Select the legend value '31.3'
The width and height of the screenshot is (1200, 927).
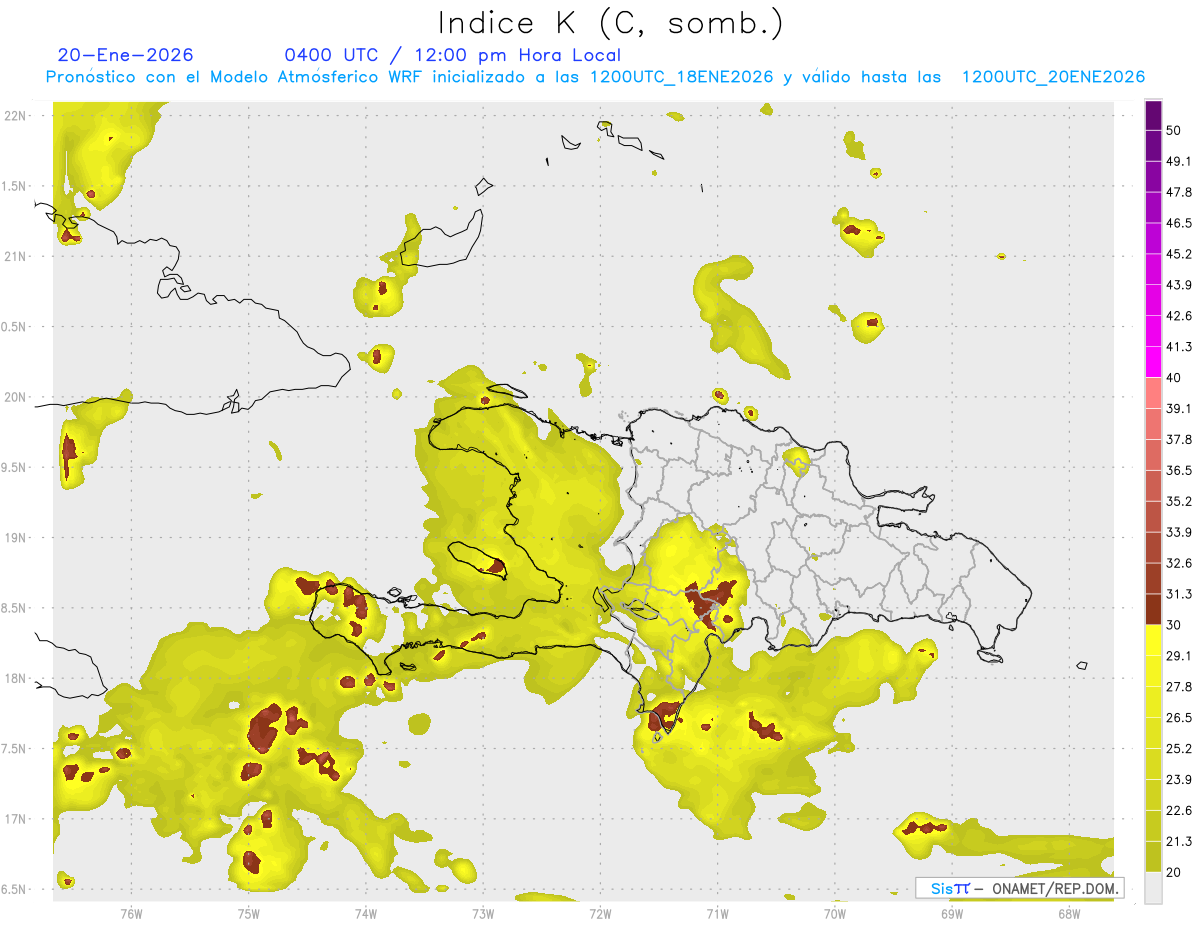[1179, 594]
